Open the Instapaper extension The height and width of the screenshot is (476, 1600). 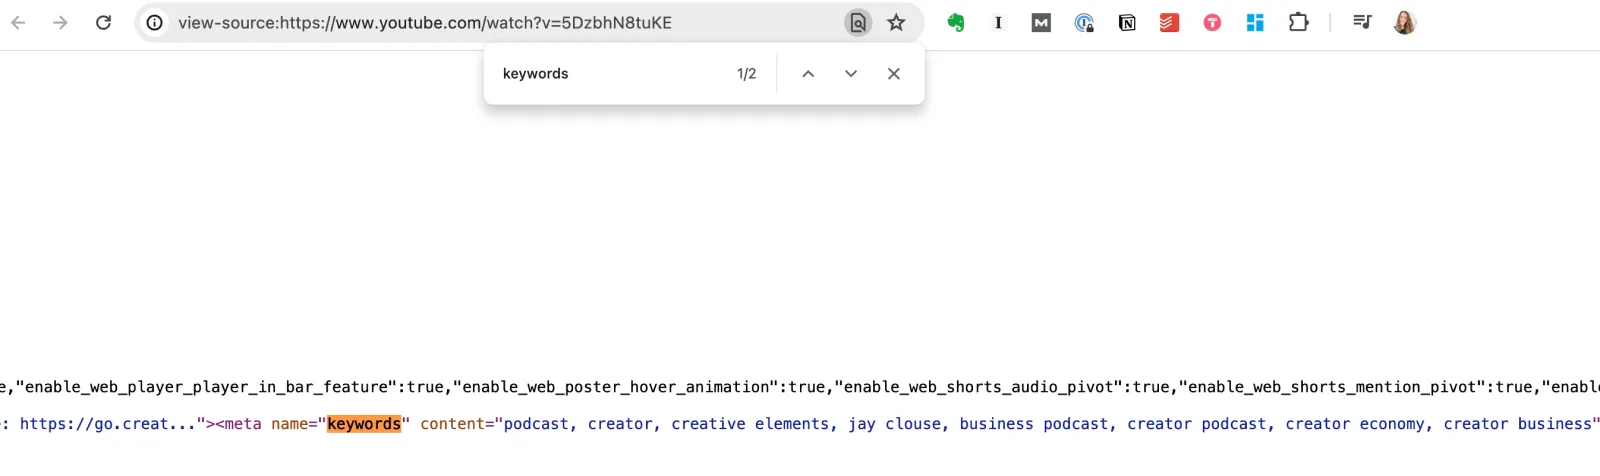(998, 22)
